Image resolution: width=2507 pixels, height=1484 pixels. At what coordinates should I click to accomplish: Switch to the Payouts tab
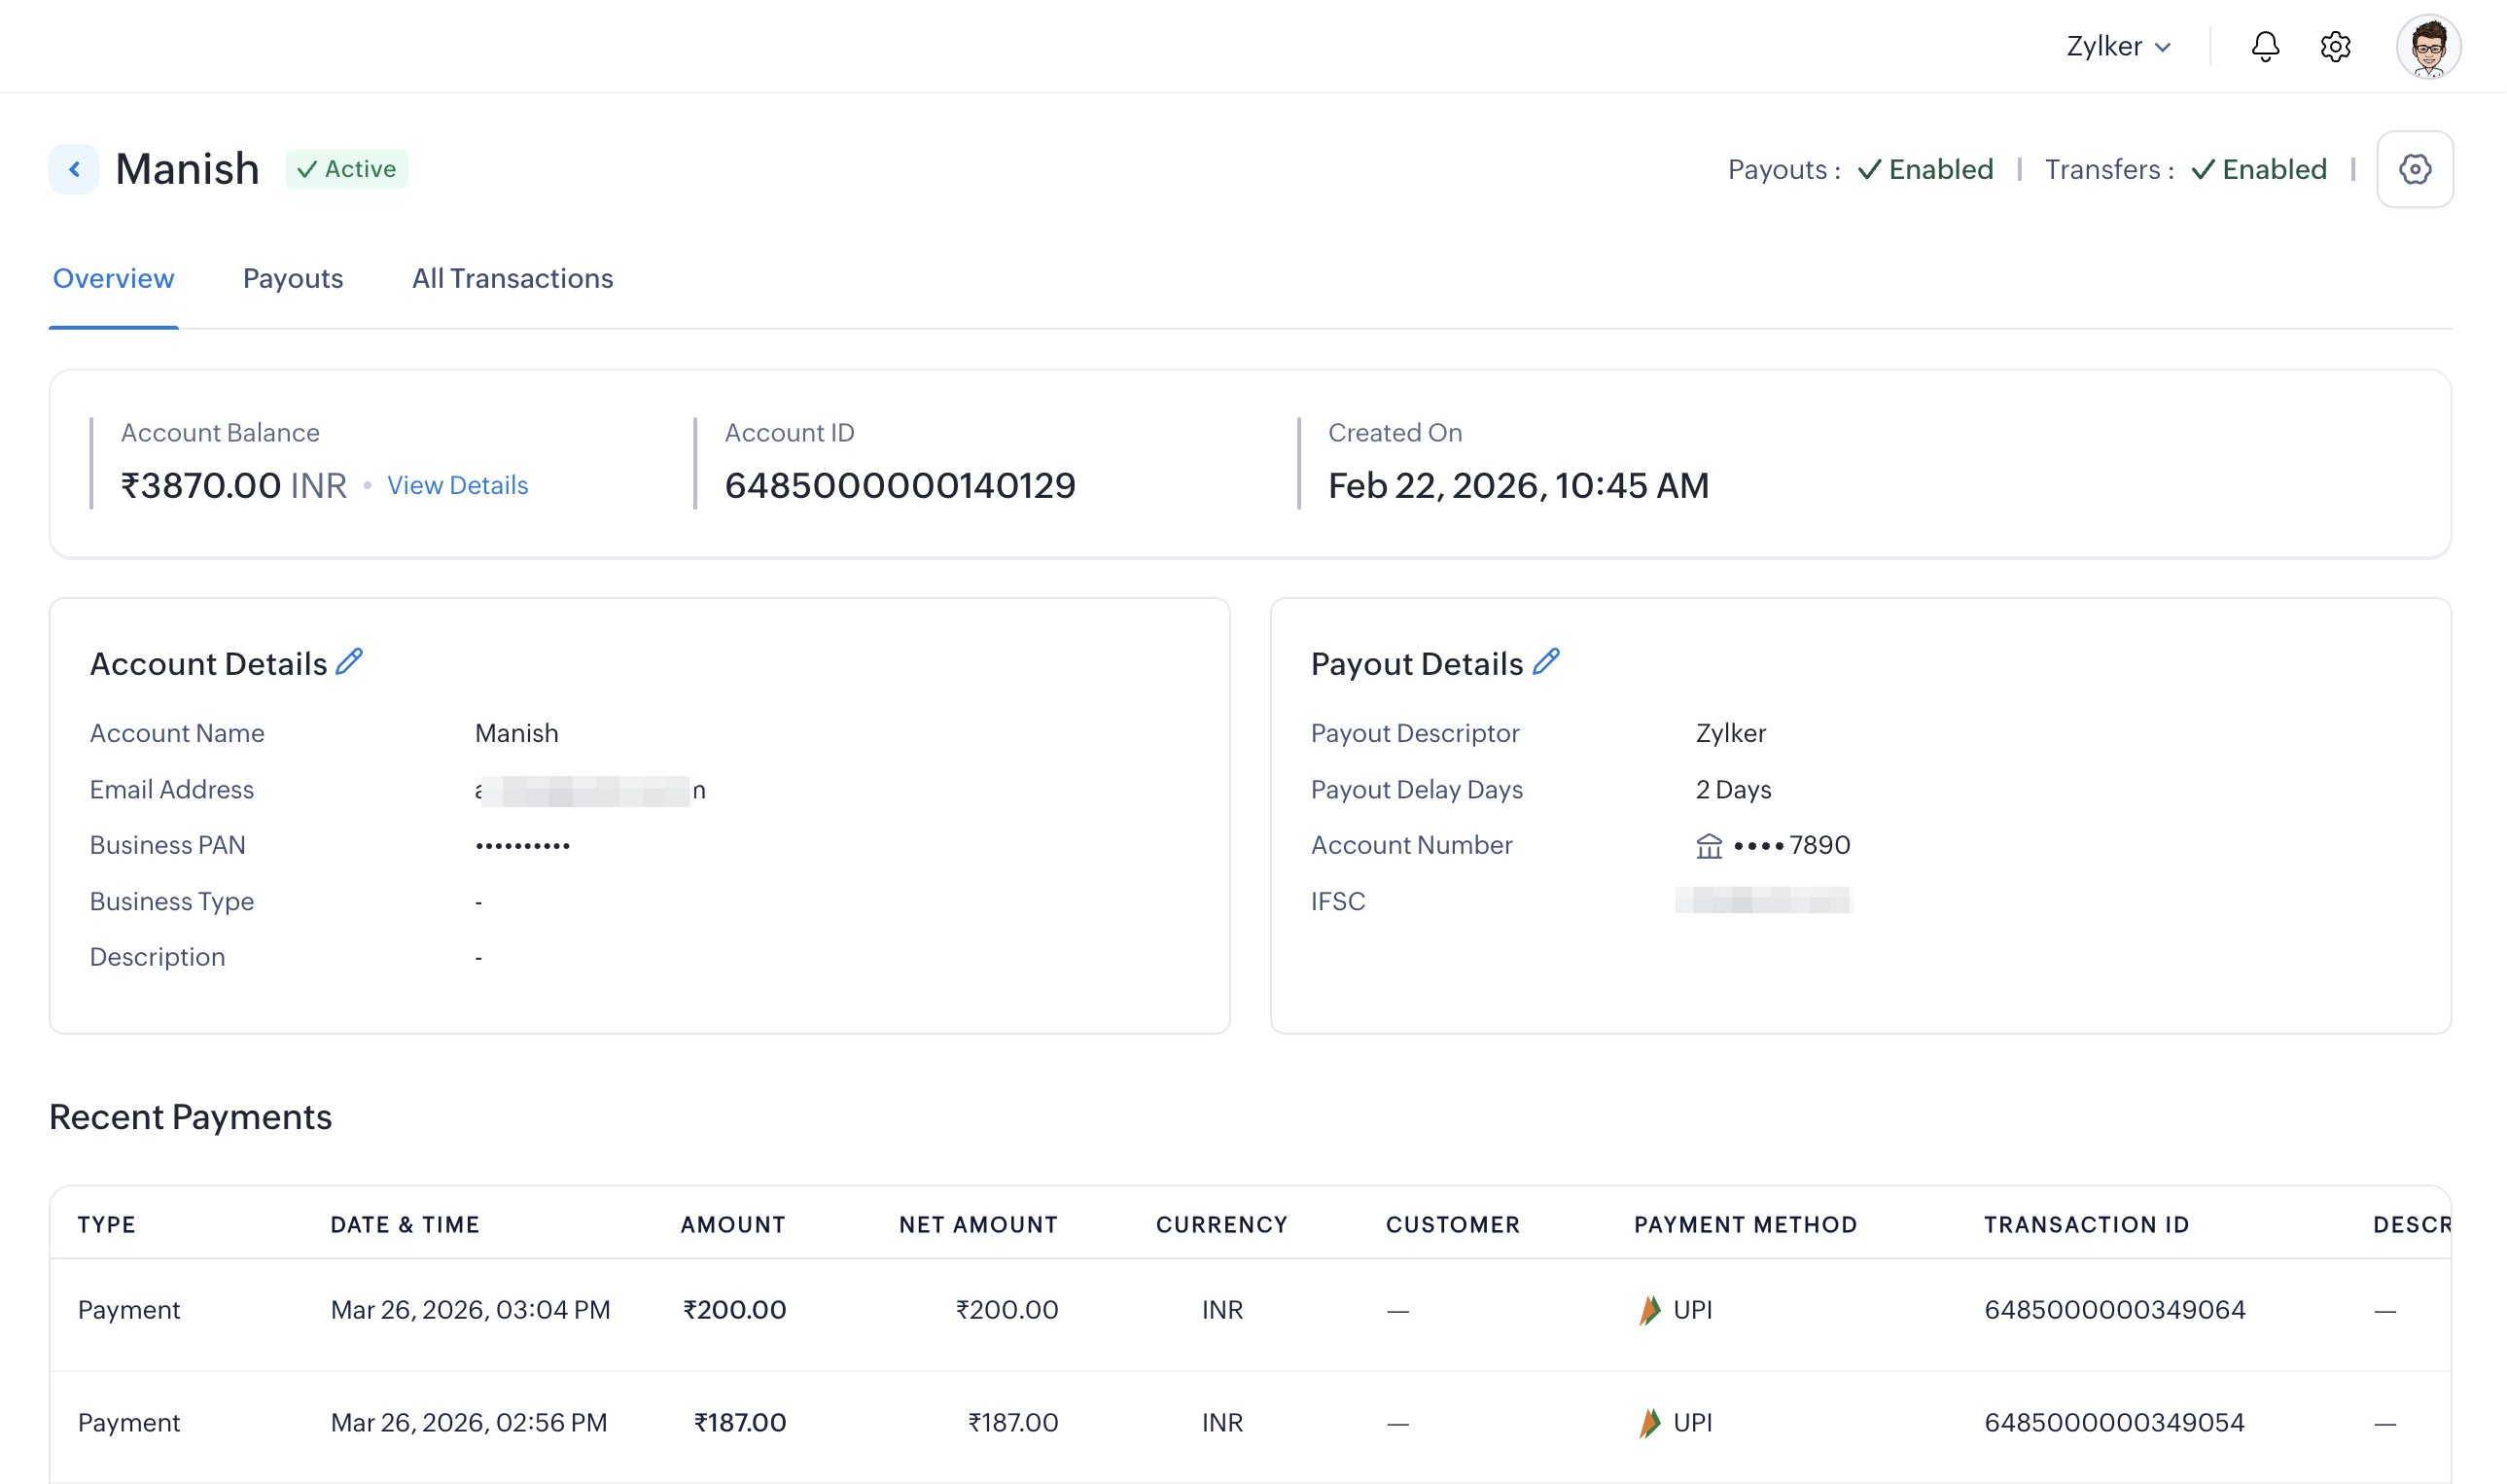(293, 278)
